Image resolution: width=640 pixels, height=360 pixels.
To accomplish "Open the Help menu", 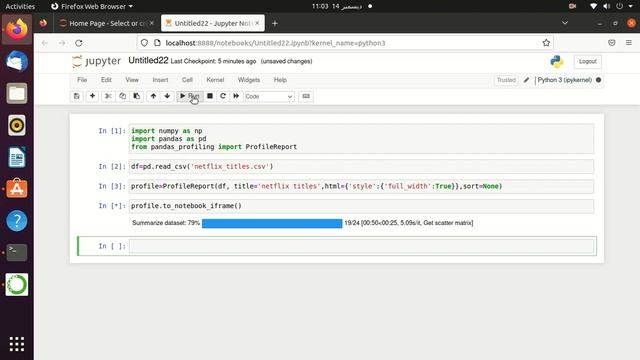I will [x=280, y=80].
